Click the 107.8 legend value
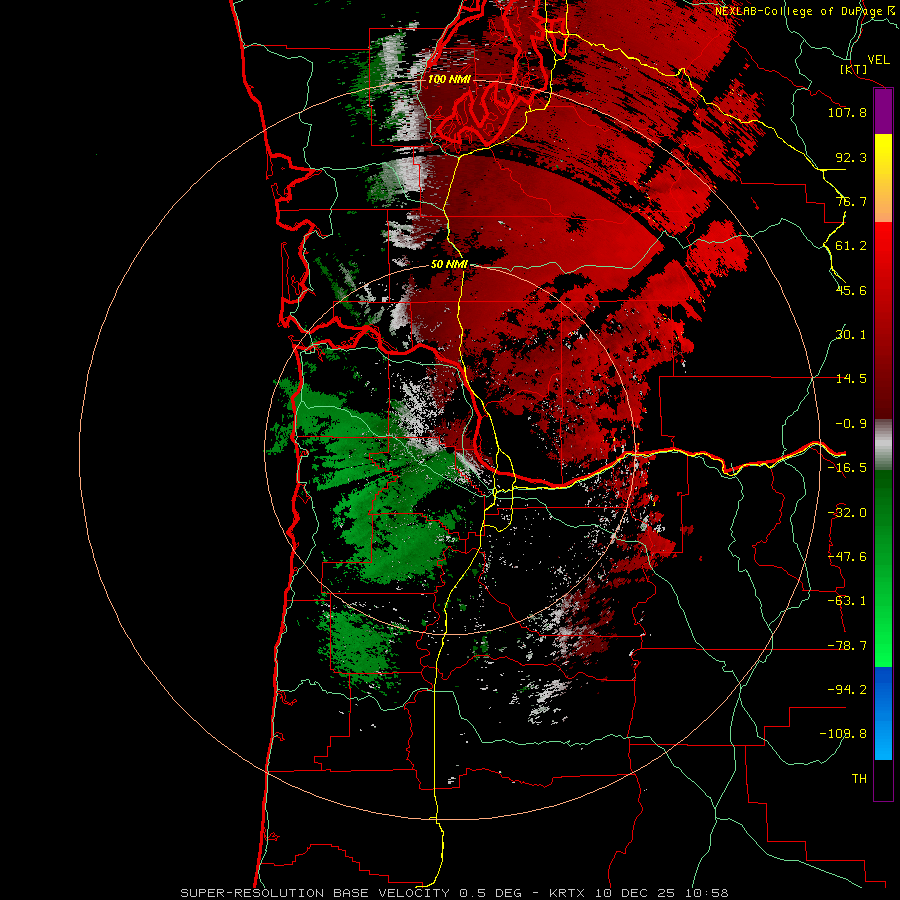900x900 pixels. 847,112
